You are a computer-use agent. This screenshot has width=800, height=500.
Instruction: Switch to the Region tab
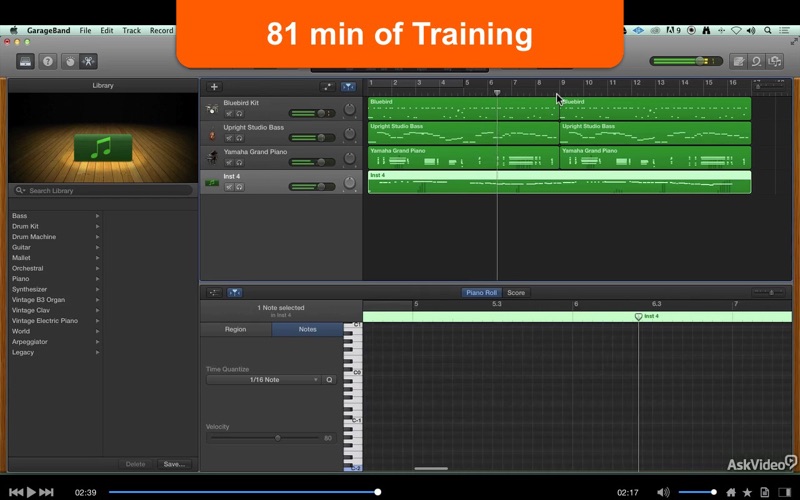click(x=236, y=329)
